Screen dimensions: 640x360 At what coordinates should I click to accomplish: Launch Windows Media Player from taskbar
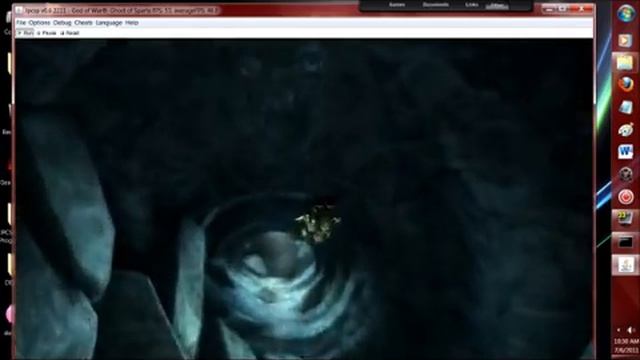pos(625,40)
